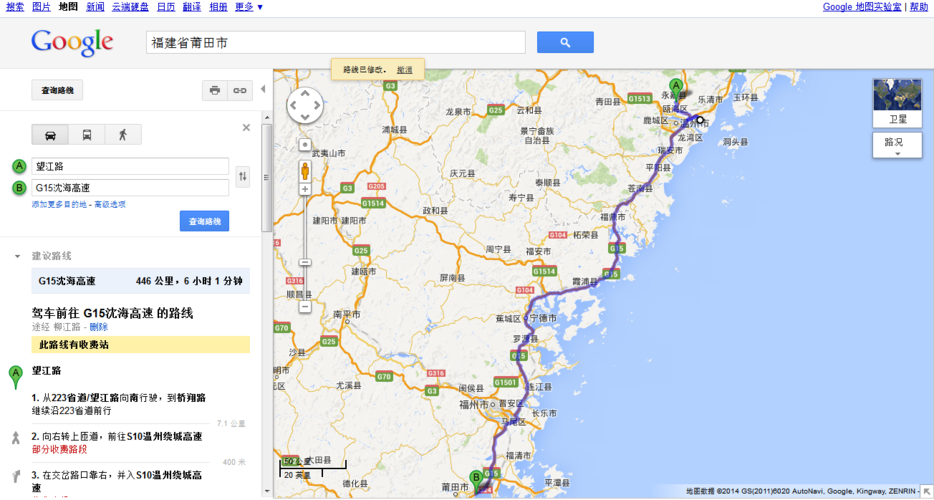This screenshot has height=500, width=934.
Task: Undo route change via 撤消 link
Action: coord(404,69)
